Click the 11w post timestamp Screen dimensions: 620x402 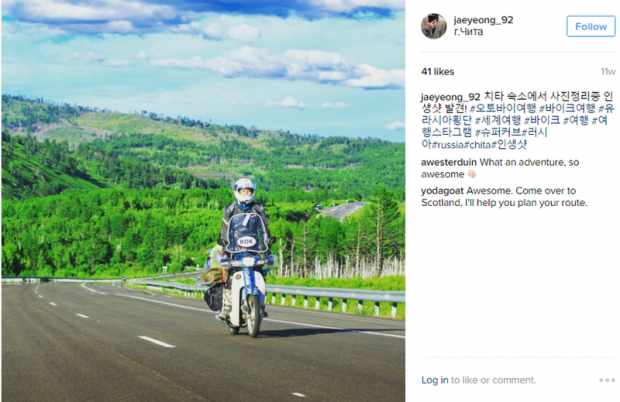[x=608, y=72]
